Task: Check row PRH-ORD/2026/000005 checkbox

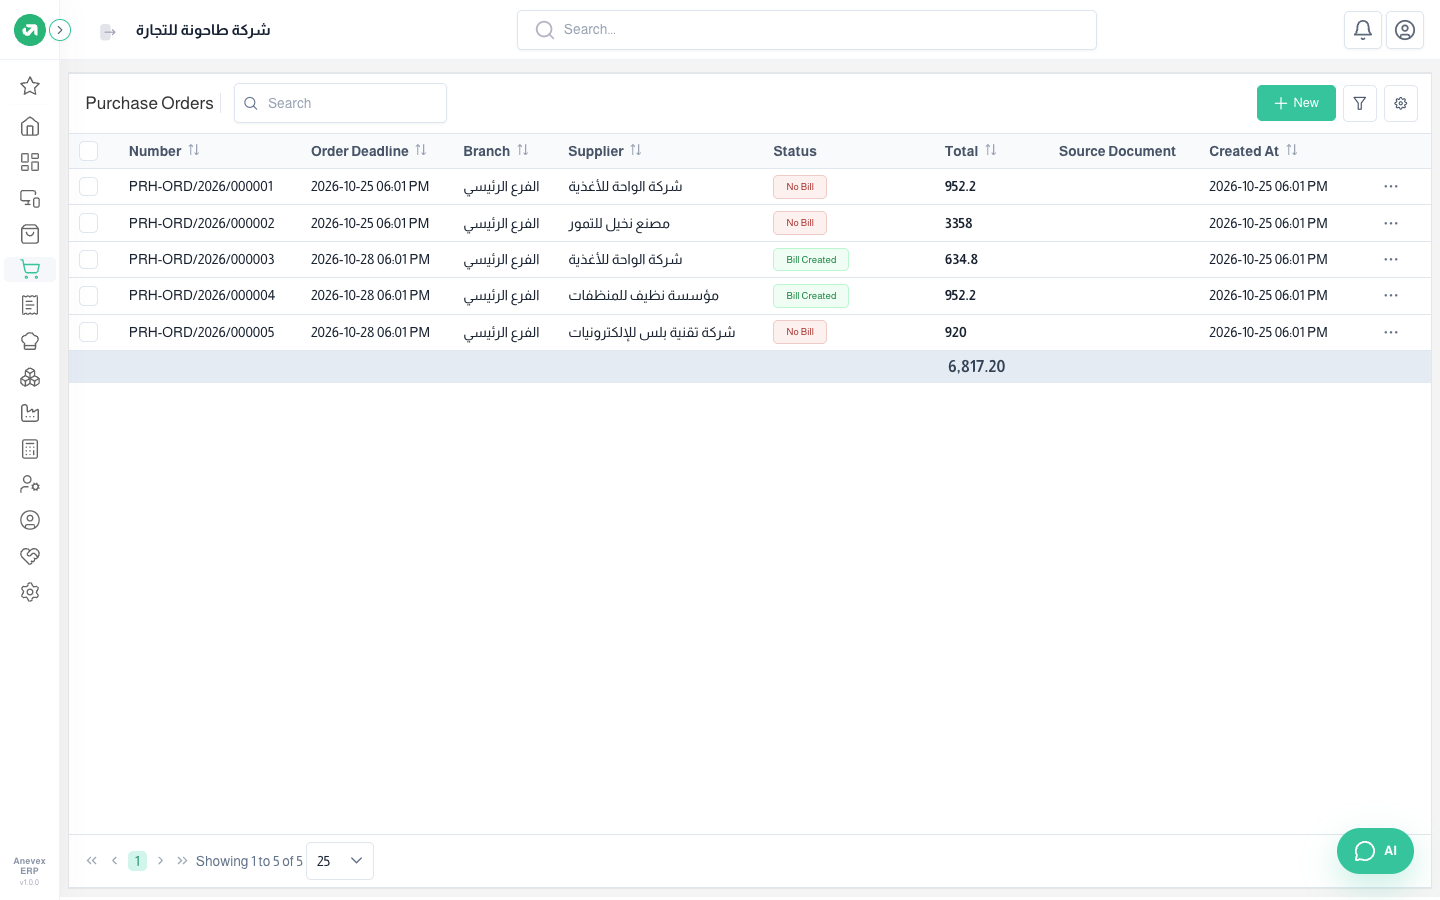Action: [89, 332]
